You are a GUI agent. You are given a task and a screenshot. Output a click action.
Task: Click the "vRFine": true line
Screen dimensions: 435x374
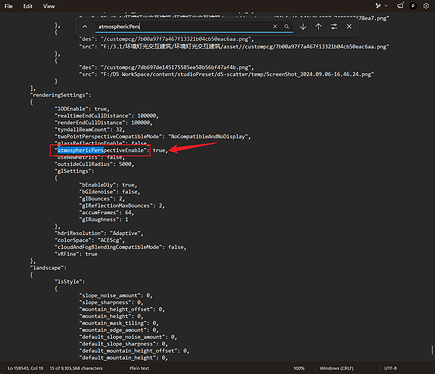pos(76,254)
